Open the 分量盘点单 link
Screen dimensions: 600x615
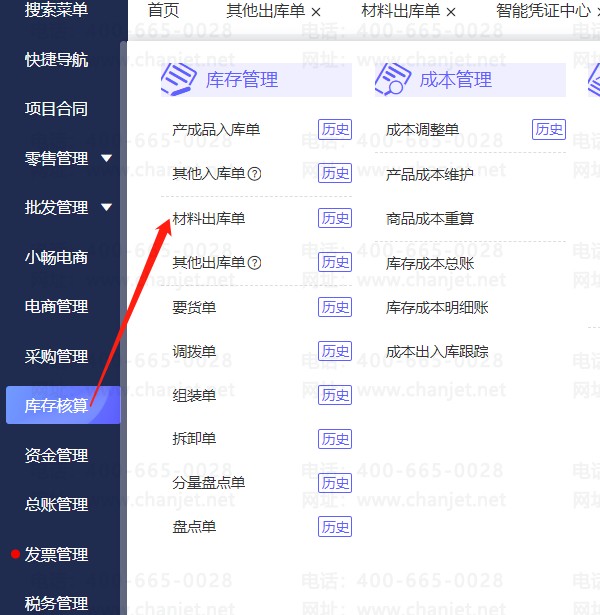pyautogui.click(x=209, y=483)
